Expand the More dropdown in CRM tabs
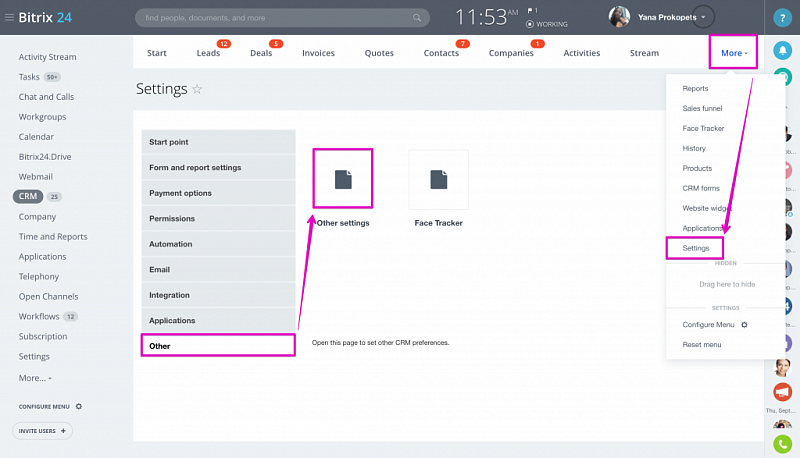 (x=734, y=53)
